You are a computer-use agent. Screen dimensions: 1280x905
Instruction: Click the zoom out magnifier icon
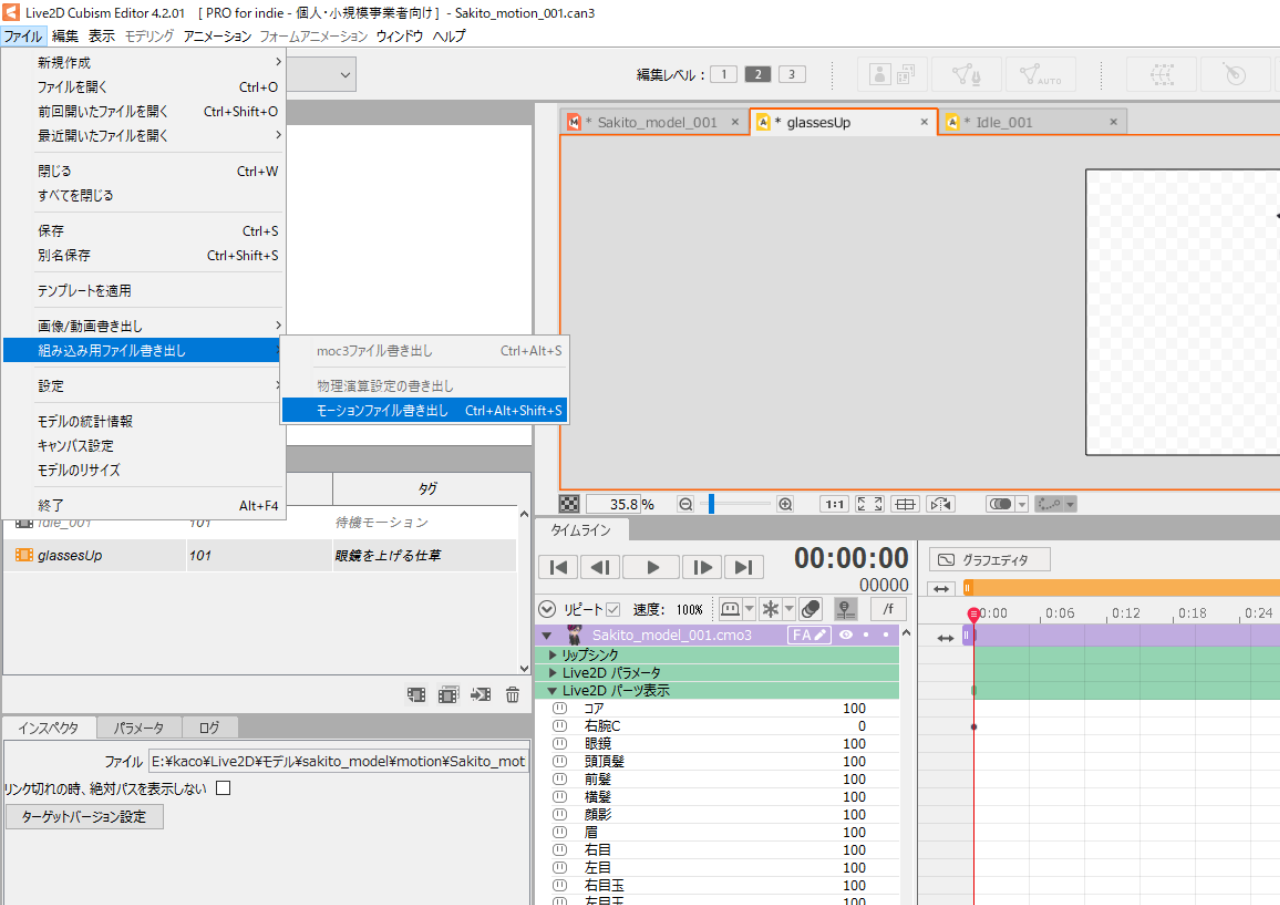pos(685,504)
